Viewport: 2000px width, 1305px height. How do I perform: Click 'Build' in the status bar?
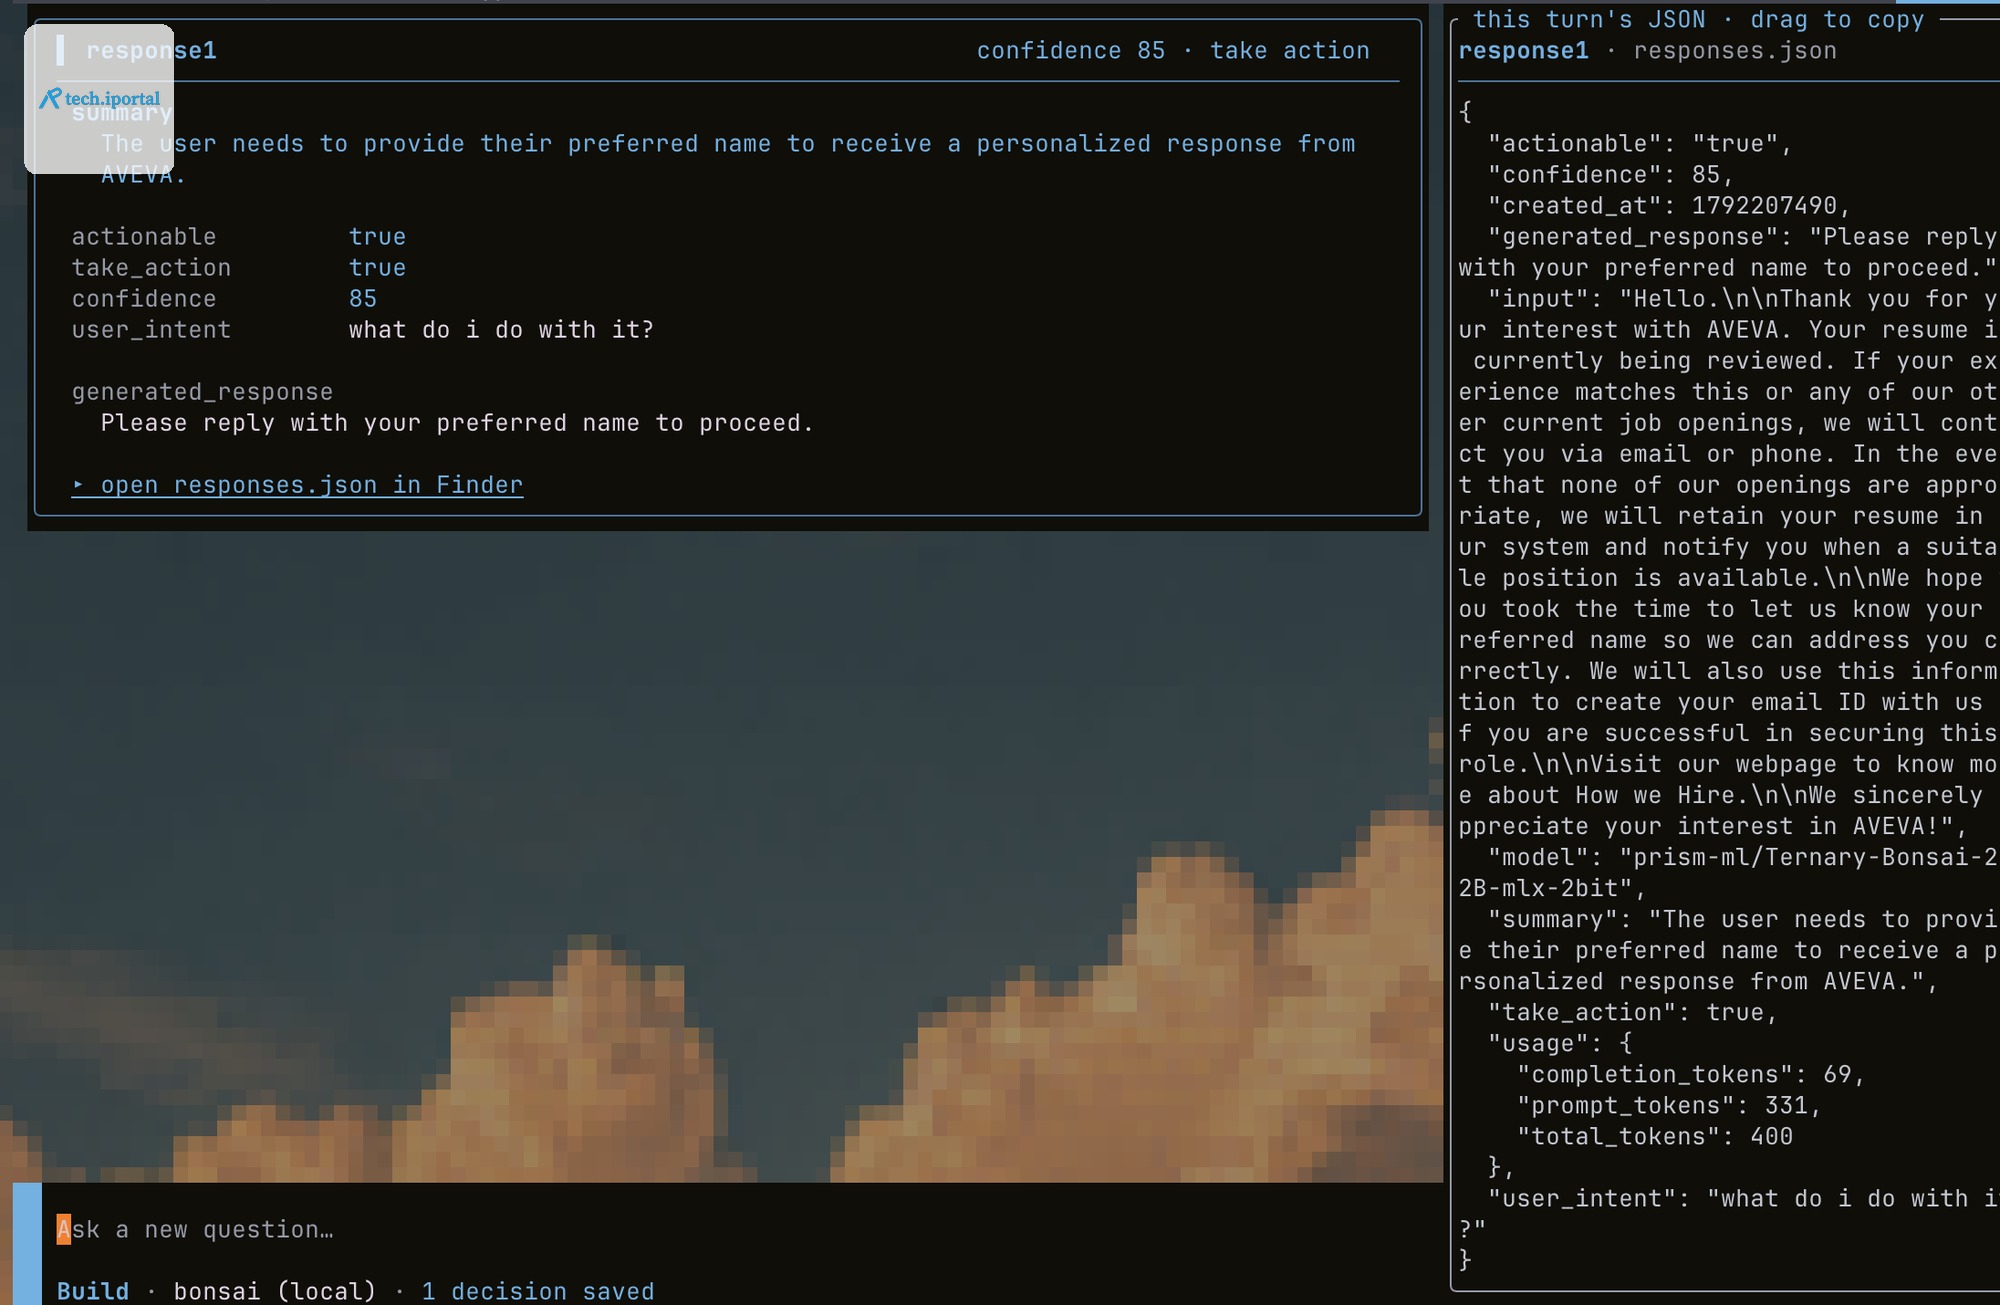[x=93, y=1291]
